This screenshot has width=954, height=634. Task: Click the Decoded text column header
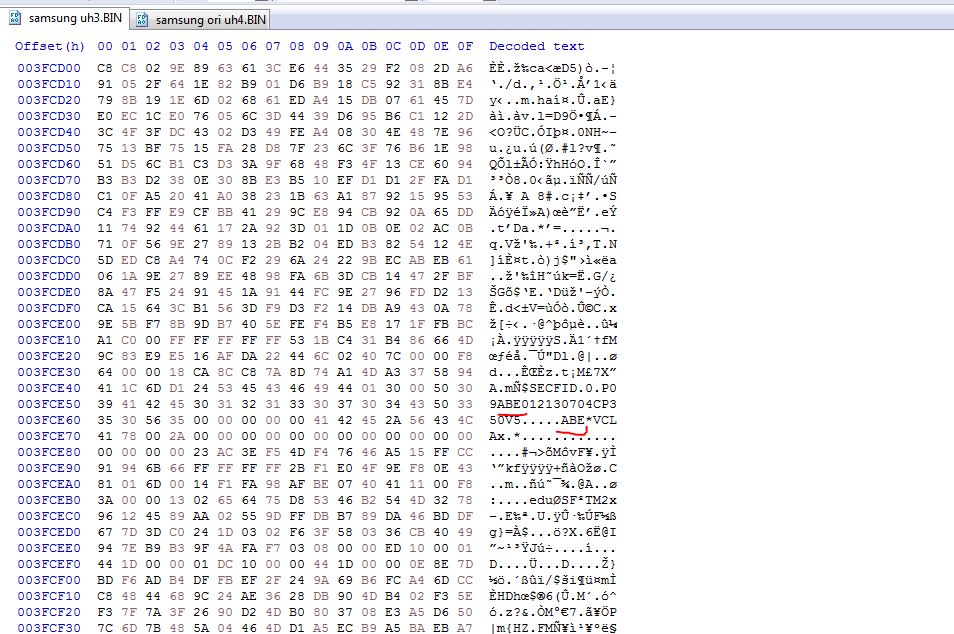coord(537,46)
